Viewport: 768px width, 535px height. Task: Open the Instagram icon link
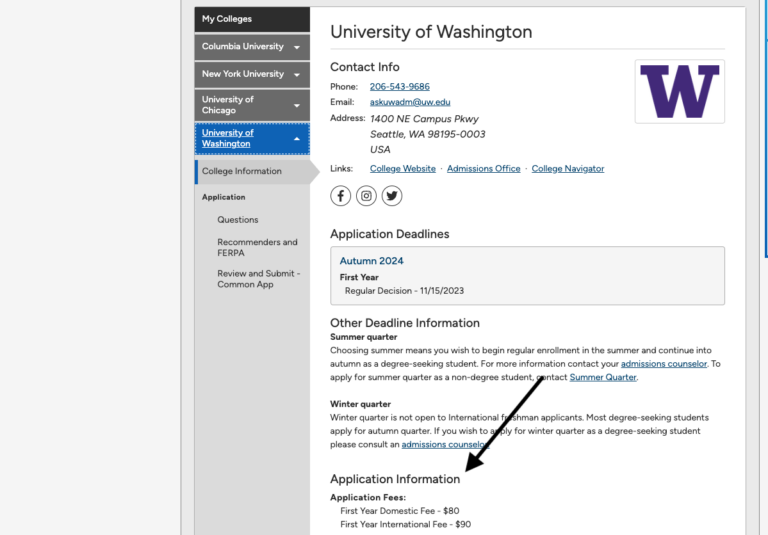366,196
